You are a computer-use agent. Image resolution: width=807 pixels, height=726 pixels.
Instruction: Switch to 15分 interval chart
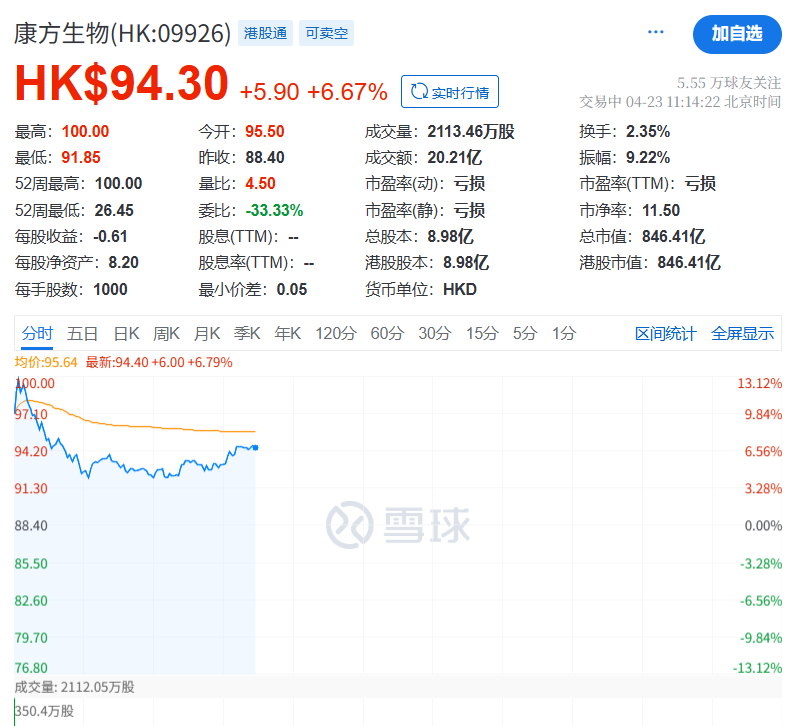(482, 333)
